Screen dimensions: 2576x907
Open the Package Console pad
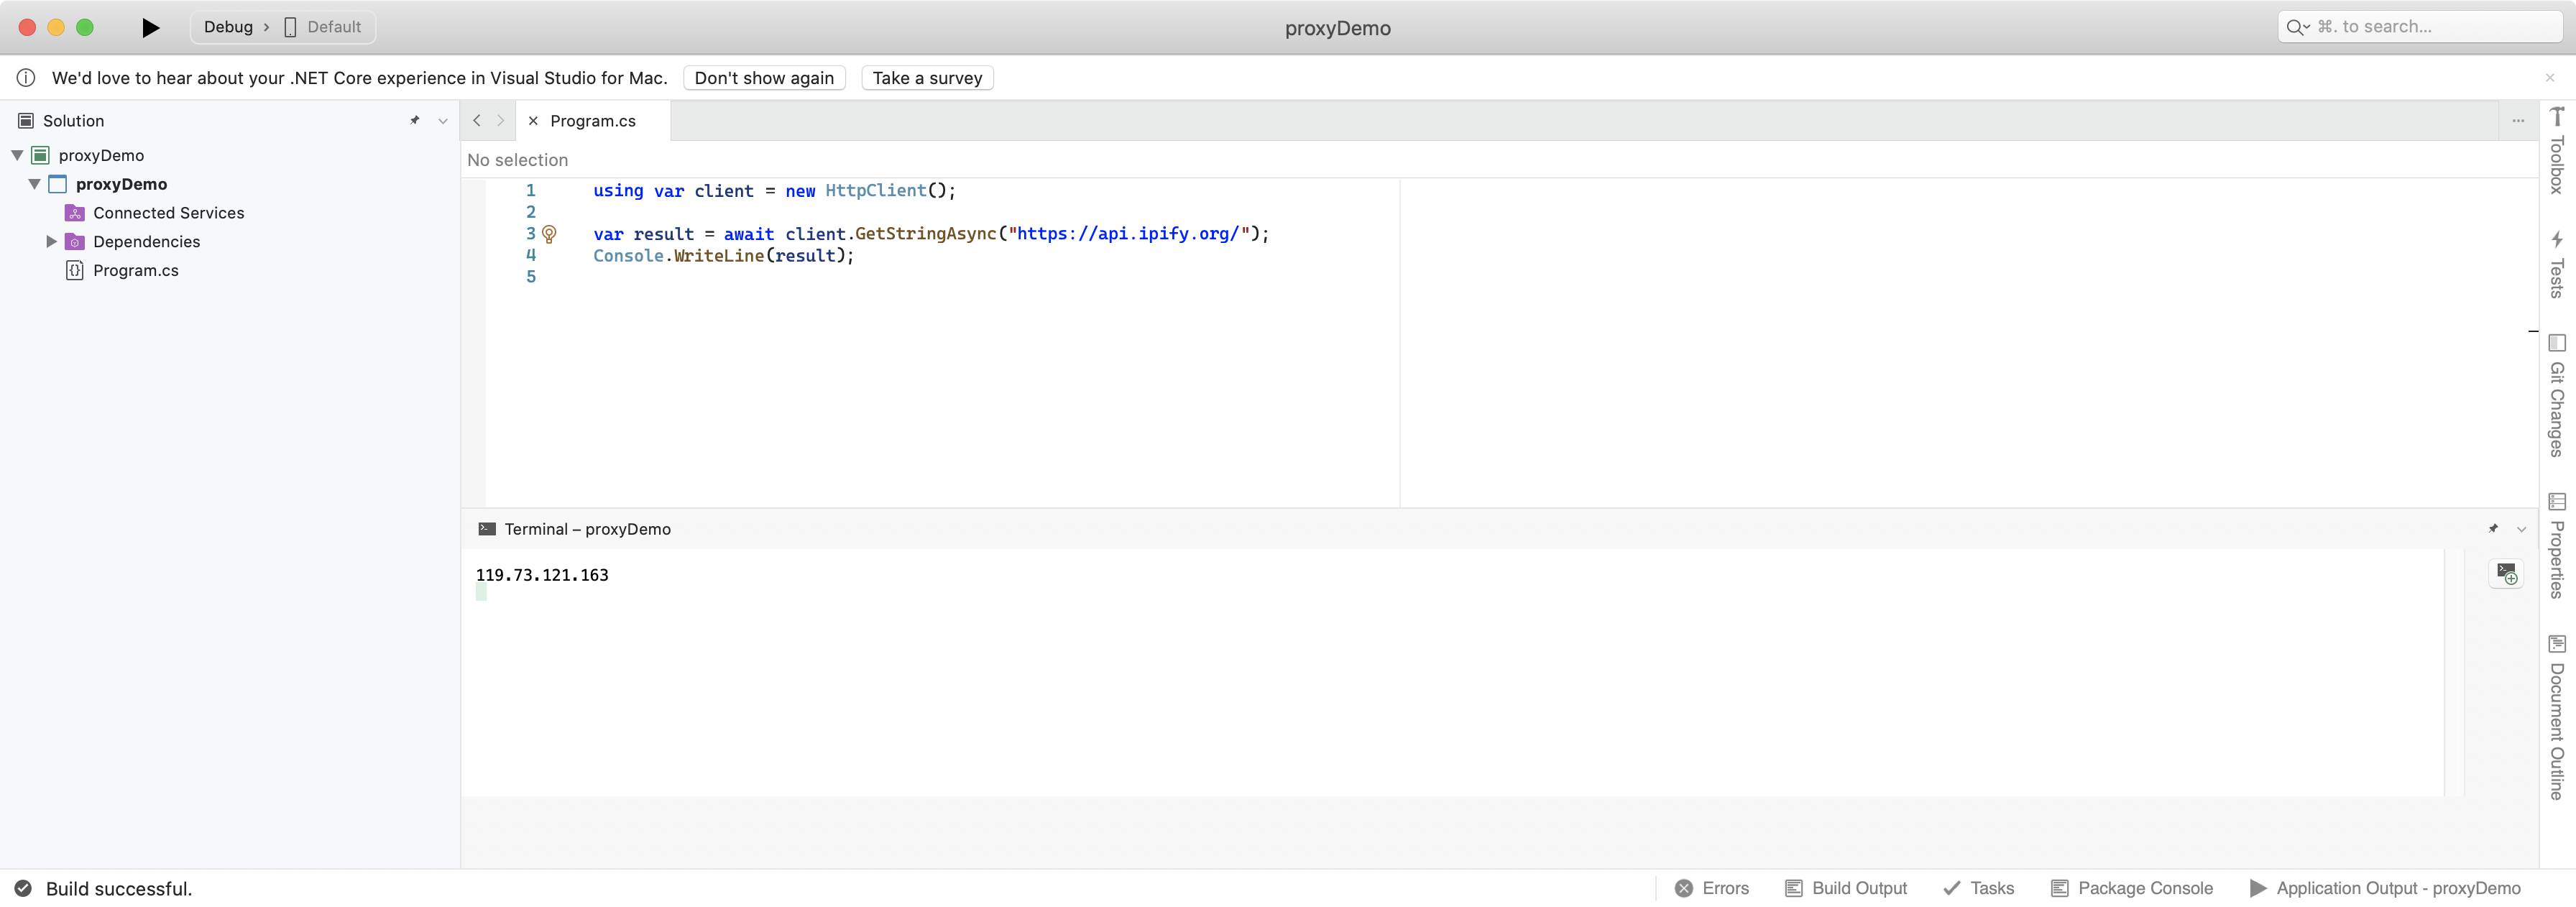tap(2131, 888)
